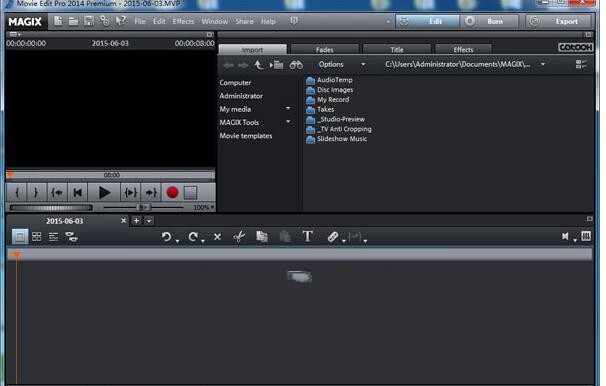Open the Window menu
The height and width of the screenshot is (386, 606).
tap(214, 21)
